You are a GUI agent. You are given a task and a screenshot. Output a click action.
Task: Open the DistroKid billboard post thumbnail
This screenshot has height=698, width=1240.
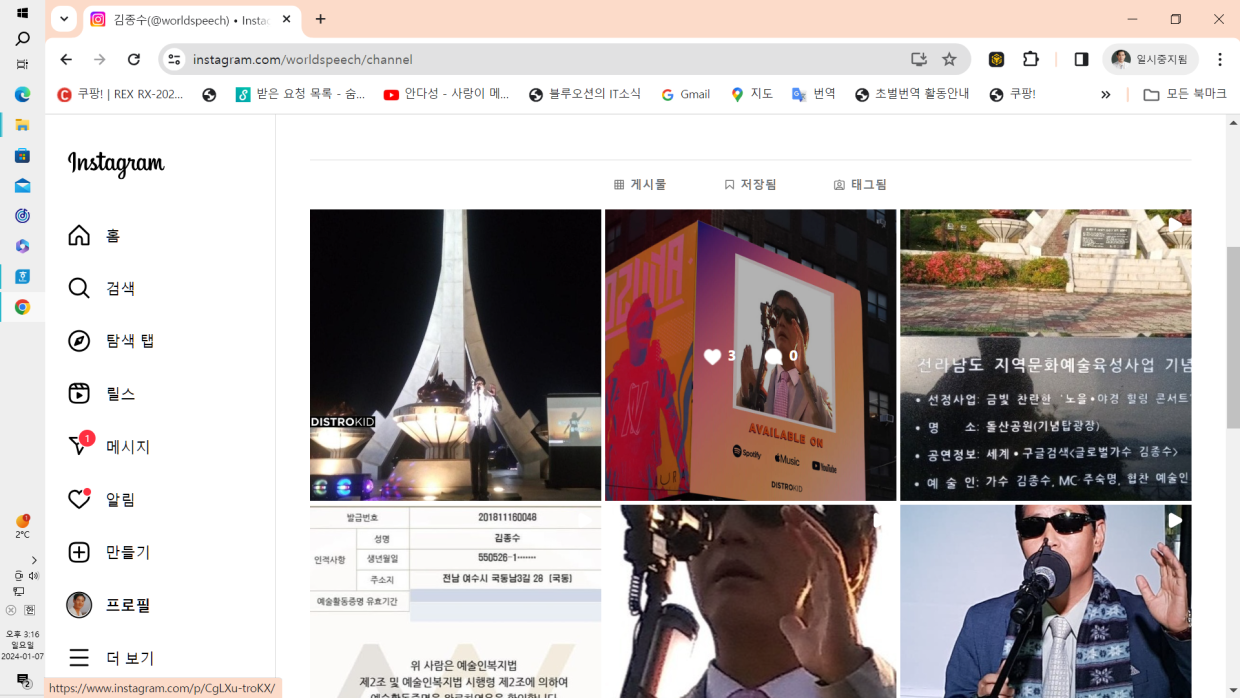pos(750,355)
